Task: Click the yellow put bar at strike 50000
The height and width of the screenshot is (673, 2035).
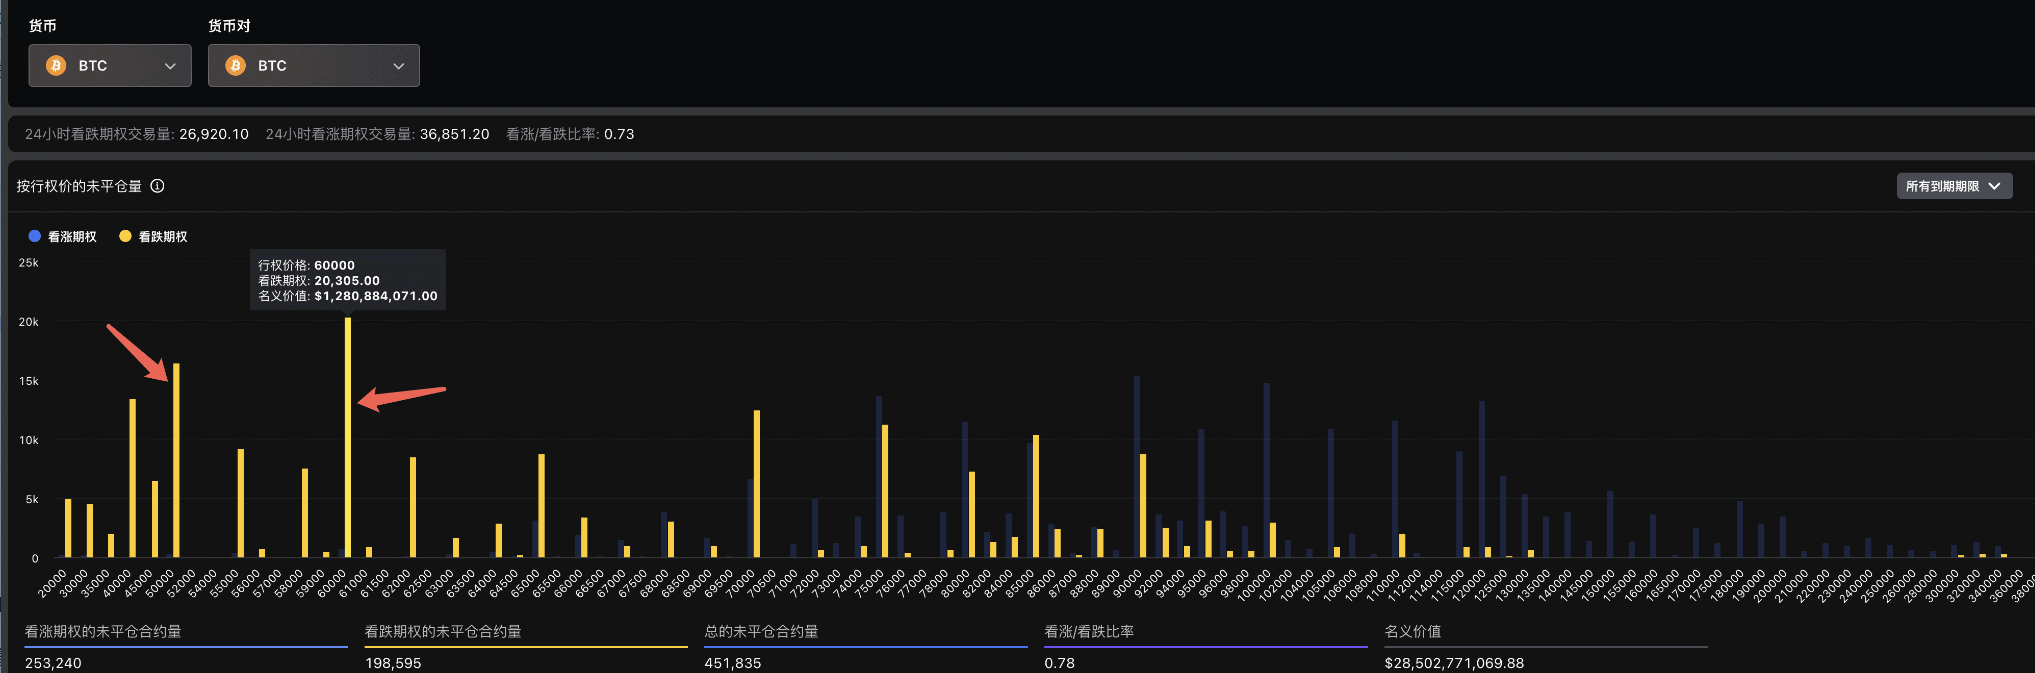Action: pyautogui.click(x=176, y=460)
